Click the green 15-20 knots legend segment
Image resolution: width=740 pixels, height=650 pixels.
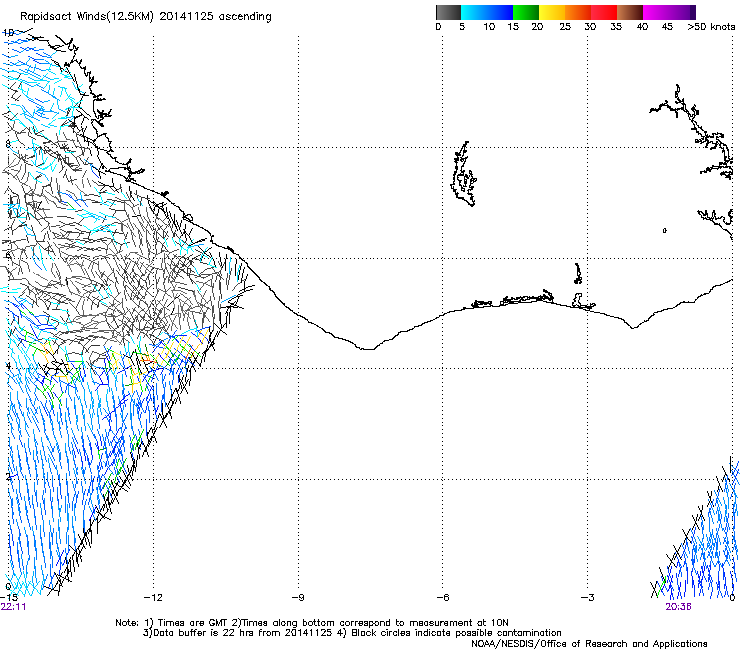[x=526, y=12]
